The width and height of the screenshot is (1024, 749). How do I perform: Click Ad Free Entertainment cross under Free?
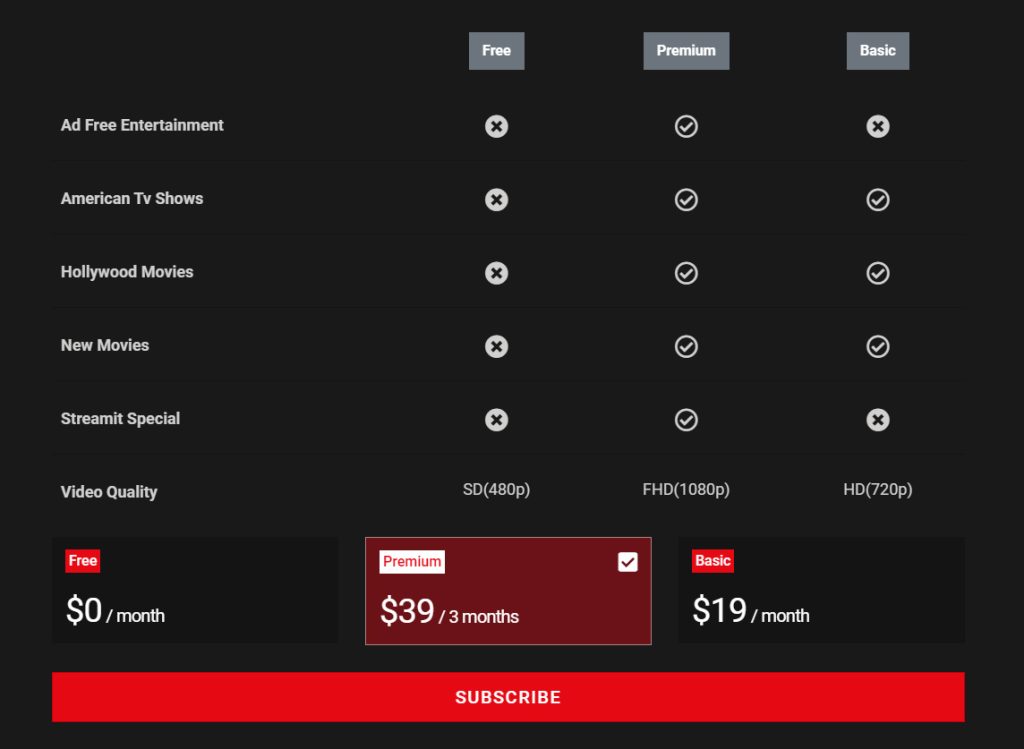(496, 126)
